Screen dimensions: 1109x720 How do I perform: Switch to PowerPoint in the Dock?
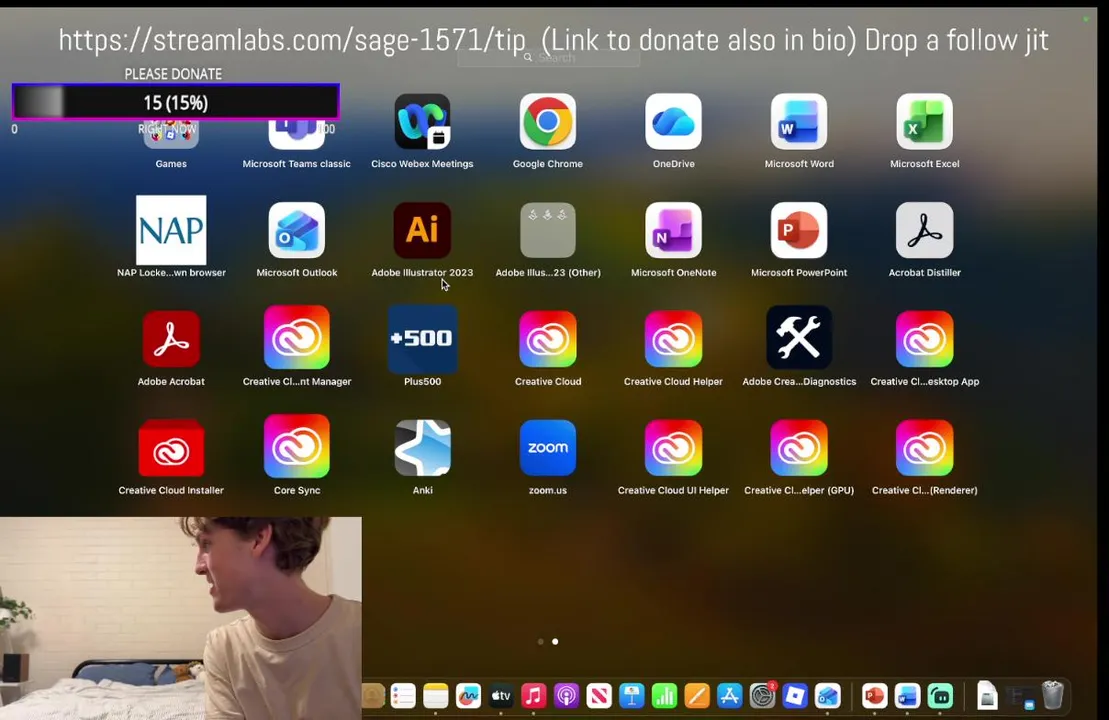coord(875,696)
